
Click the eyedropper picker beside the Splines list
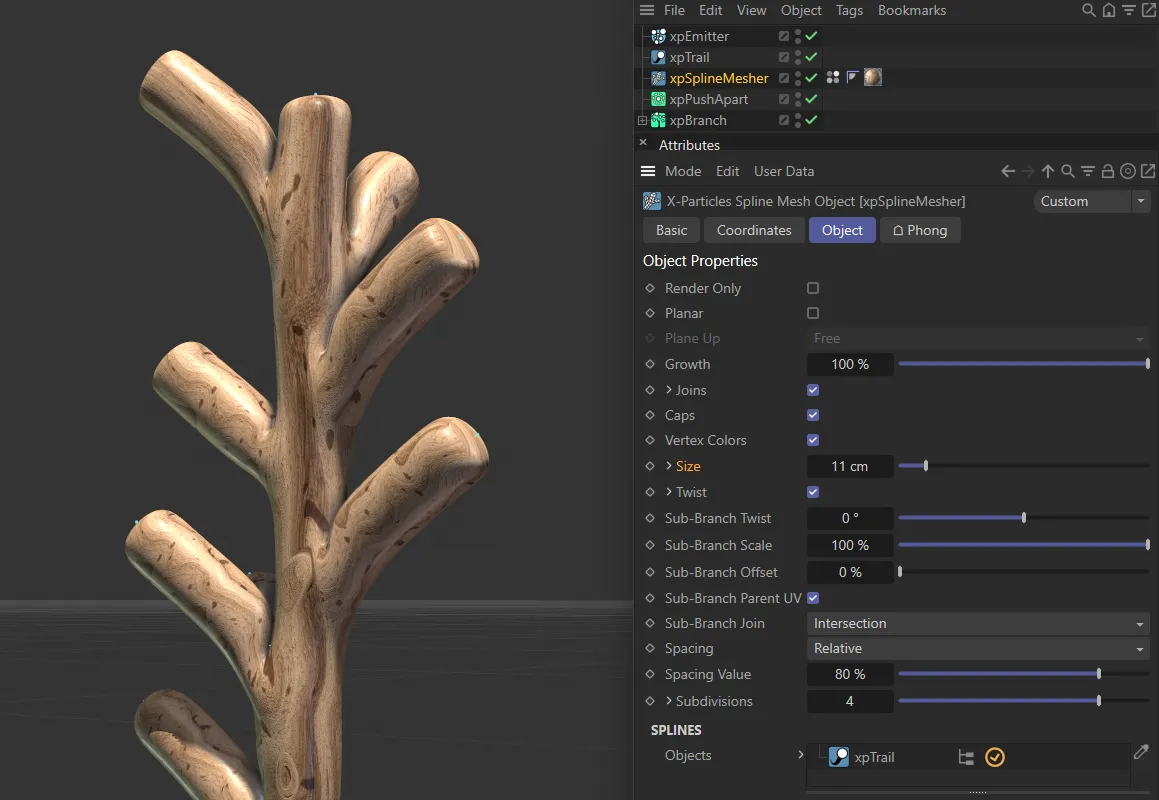tap(1141, 752)
